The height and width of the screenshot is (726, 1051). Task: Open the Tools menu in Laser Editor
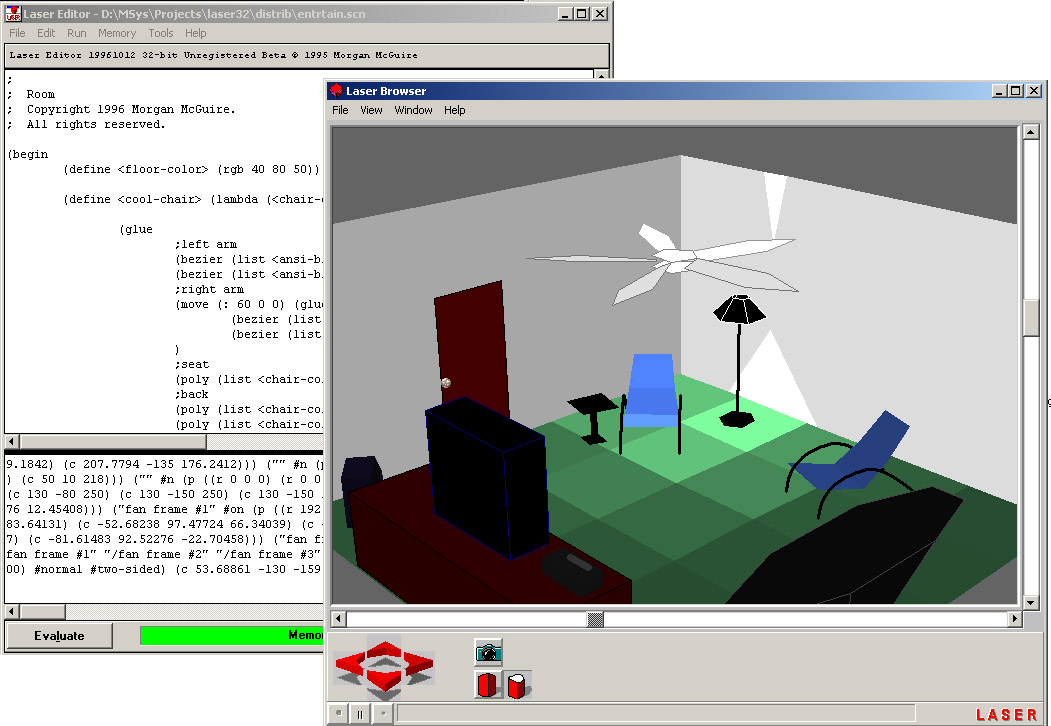click(x=161, y=33)
